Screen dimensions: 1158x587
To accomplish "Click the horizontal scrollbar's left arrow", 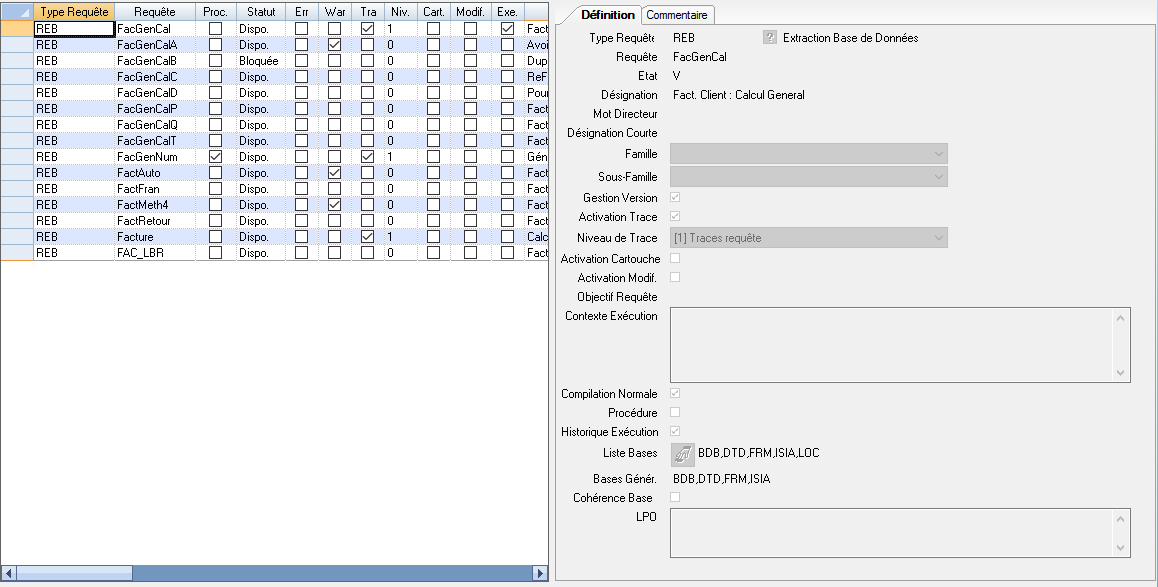I will [8, 573].
